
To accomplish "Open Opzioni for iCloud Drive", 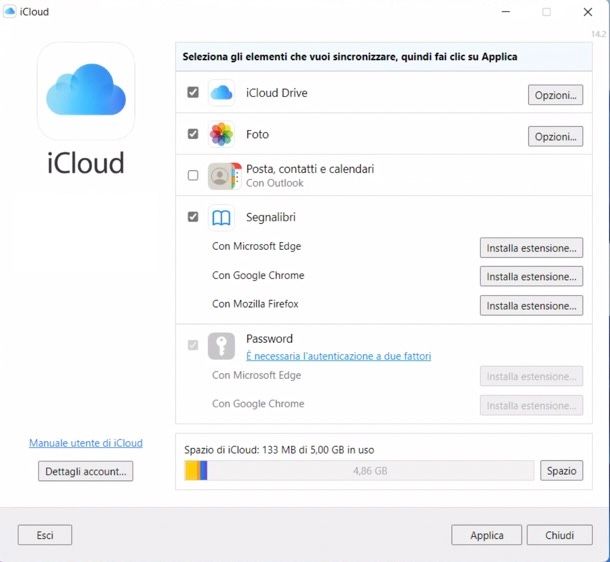I will pos(555,95).
